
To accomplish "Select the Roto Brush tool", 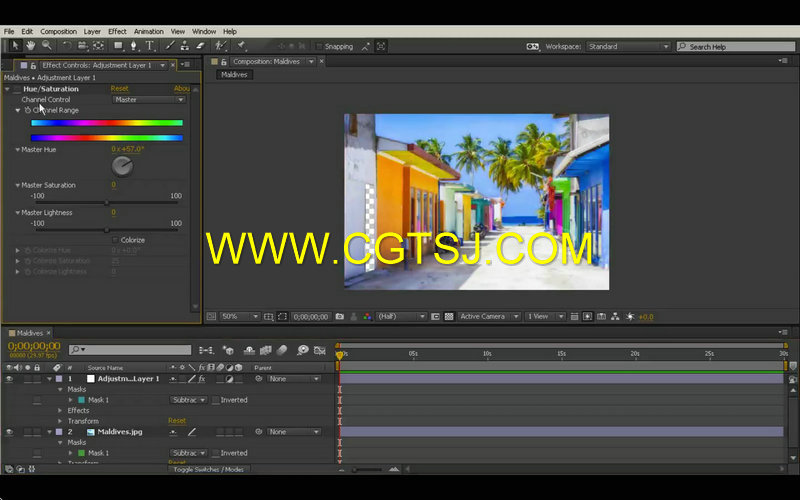I will point(220,46).
